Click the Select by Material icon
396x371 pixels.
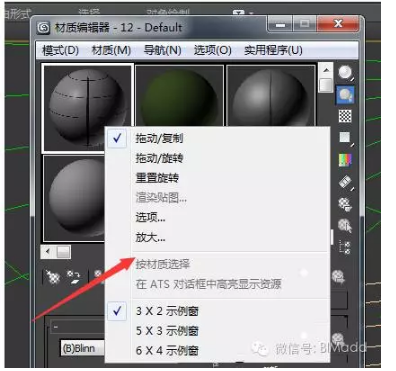click(345, 226)
